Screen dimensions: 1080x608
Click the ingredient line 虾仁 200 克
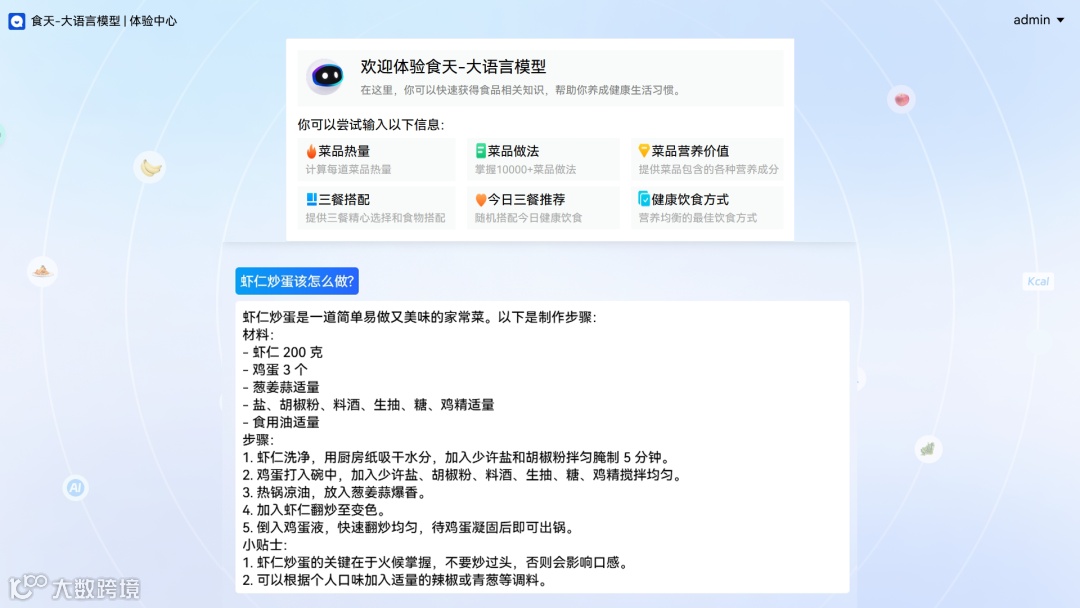coord(282,352)
